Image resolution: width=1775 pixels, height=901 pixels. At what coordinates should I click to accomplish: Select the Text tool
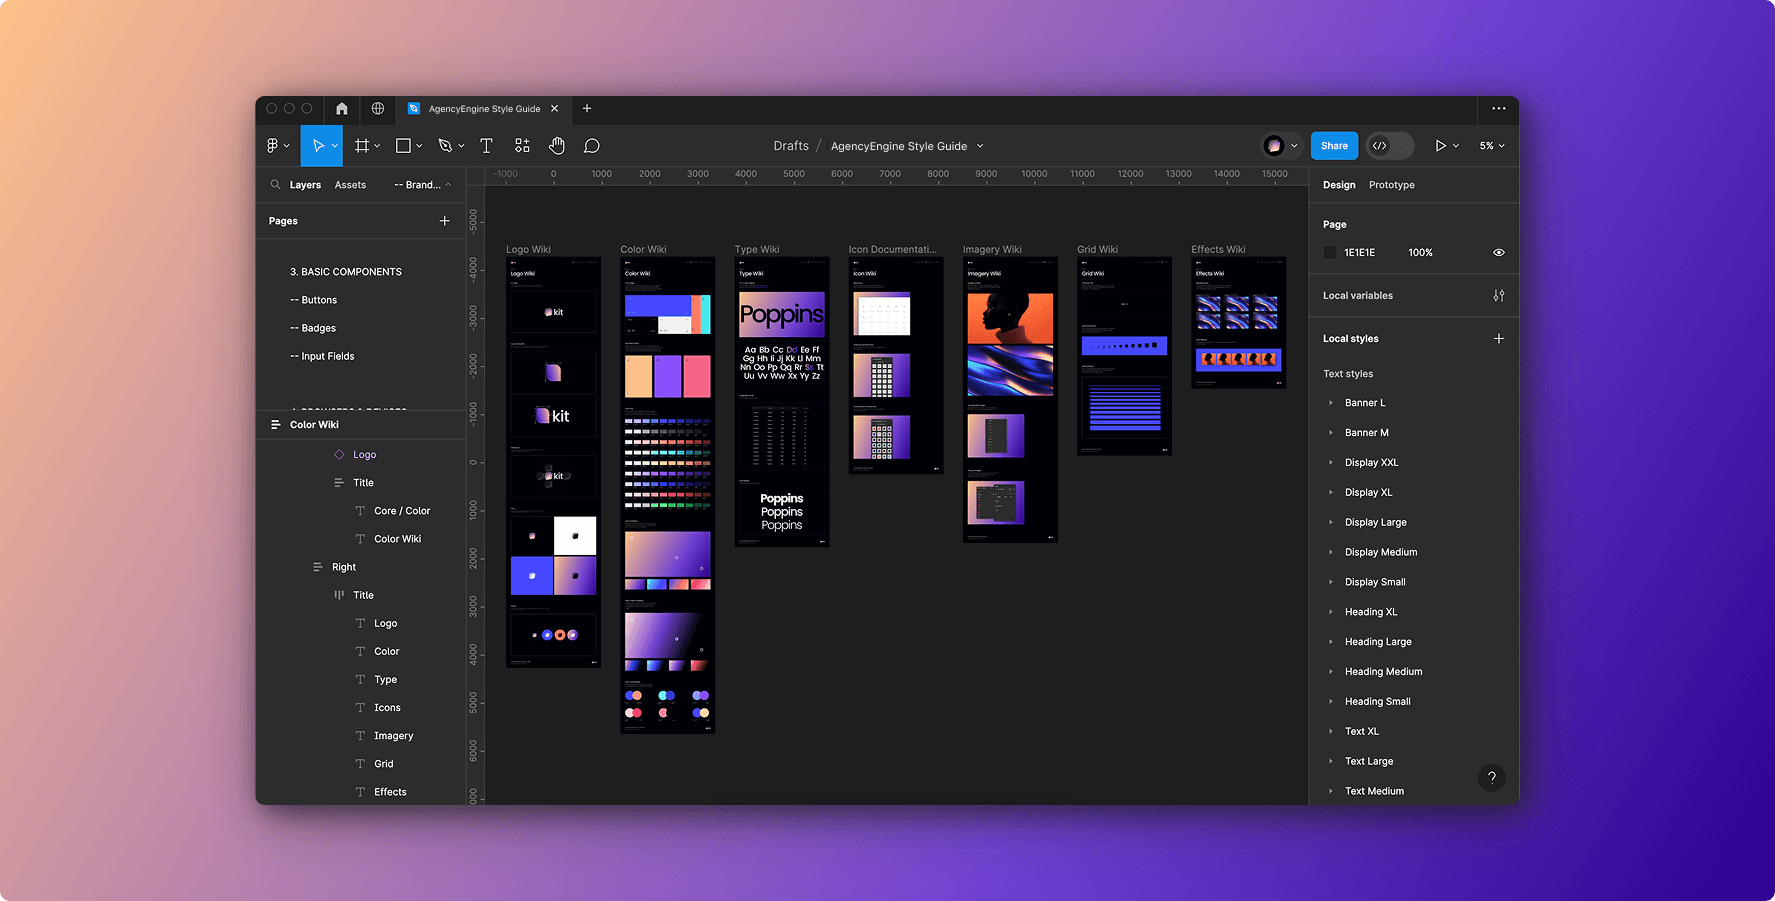pos(486,146)
